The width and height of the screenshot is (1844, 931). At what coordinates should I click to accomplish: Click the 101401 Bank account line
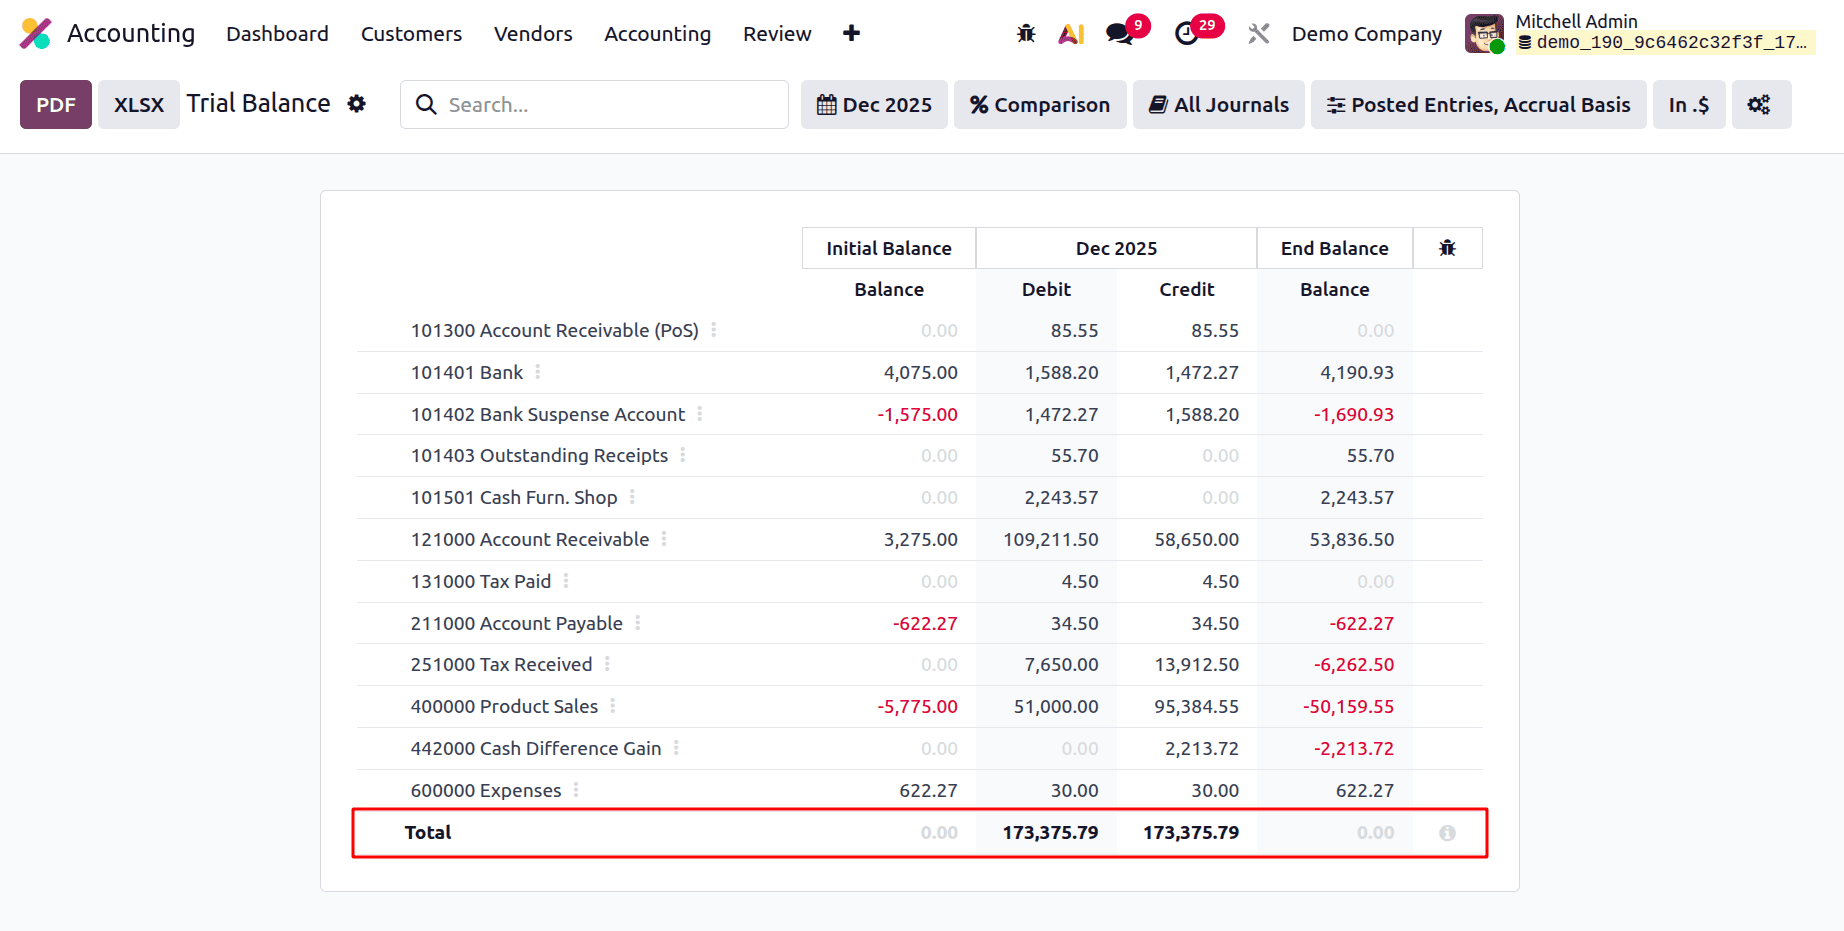click(x=467, y=372)
